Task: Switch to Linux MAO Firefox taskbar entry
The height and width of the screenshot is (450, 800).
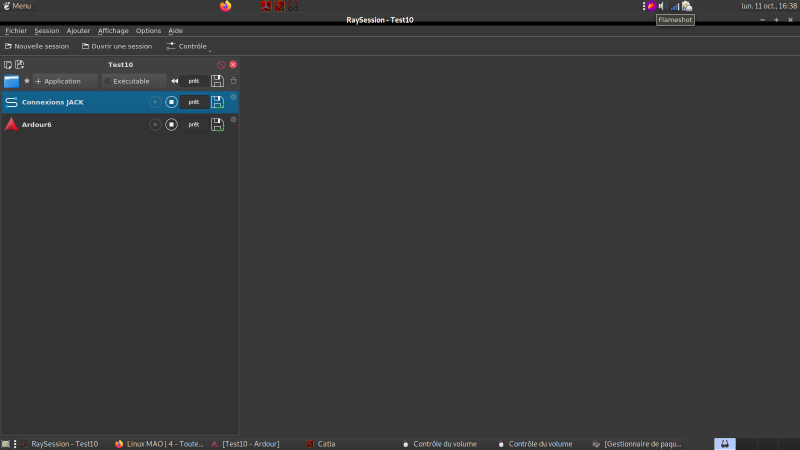Action: (159, 444)
